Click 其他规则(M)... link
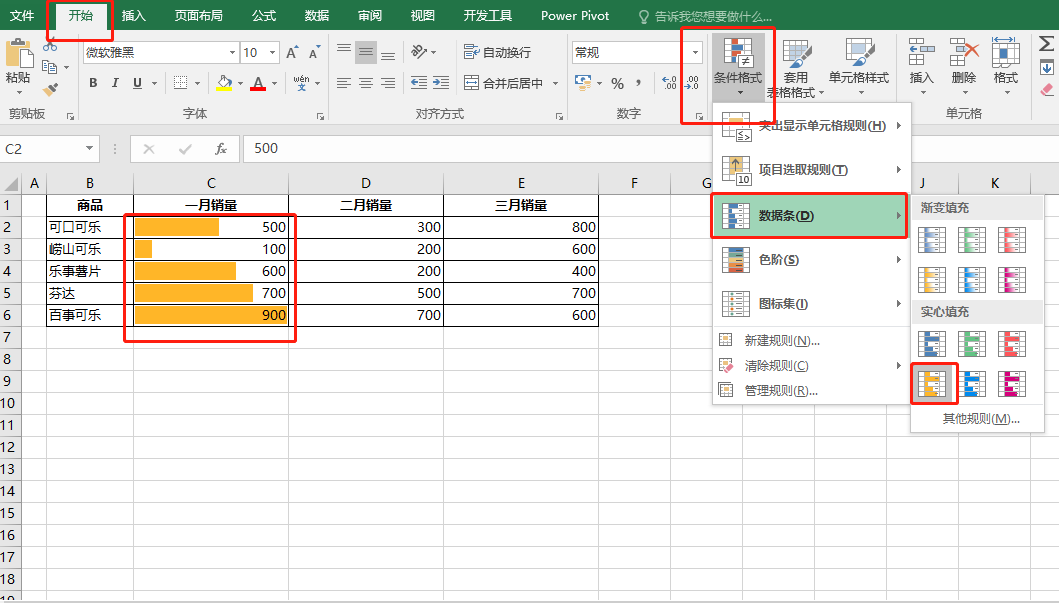This screenshot has height=603, width=1059. [981, 419]
